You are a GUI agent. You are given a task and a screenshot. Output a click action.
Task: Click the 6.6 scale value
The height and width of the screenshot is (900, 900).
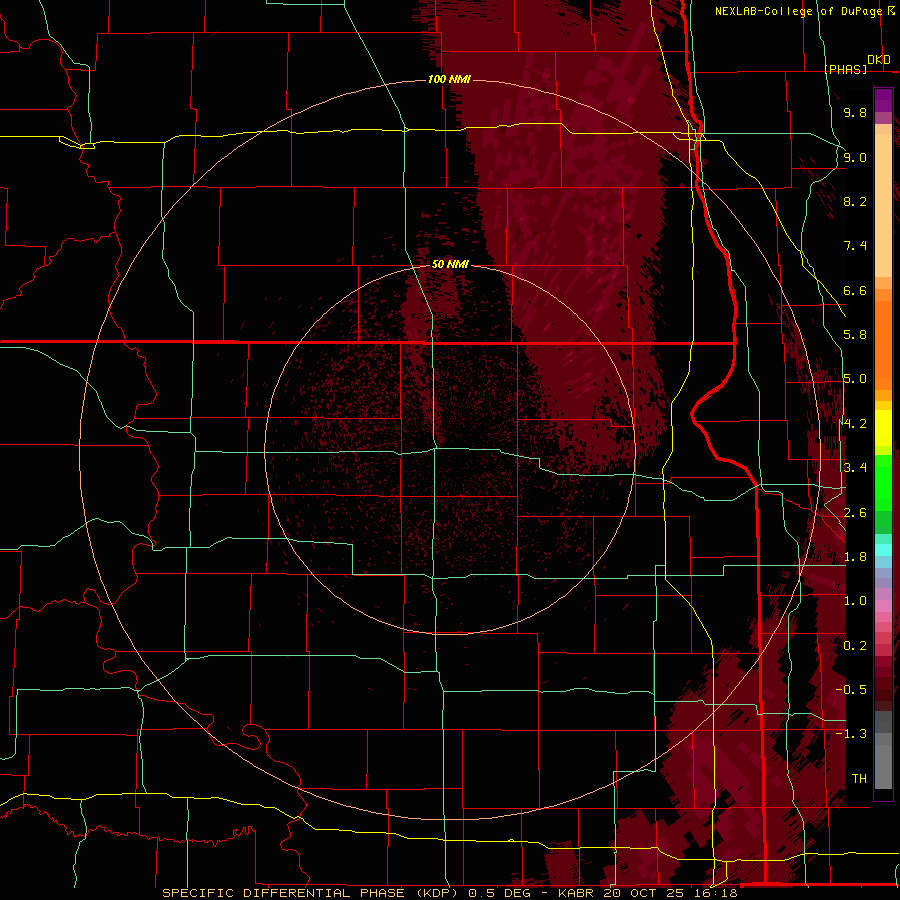(x=855, y=290)
